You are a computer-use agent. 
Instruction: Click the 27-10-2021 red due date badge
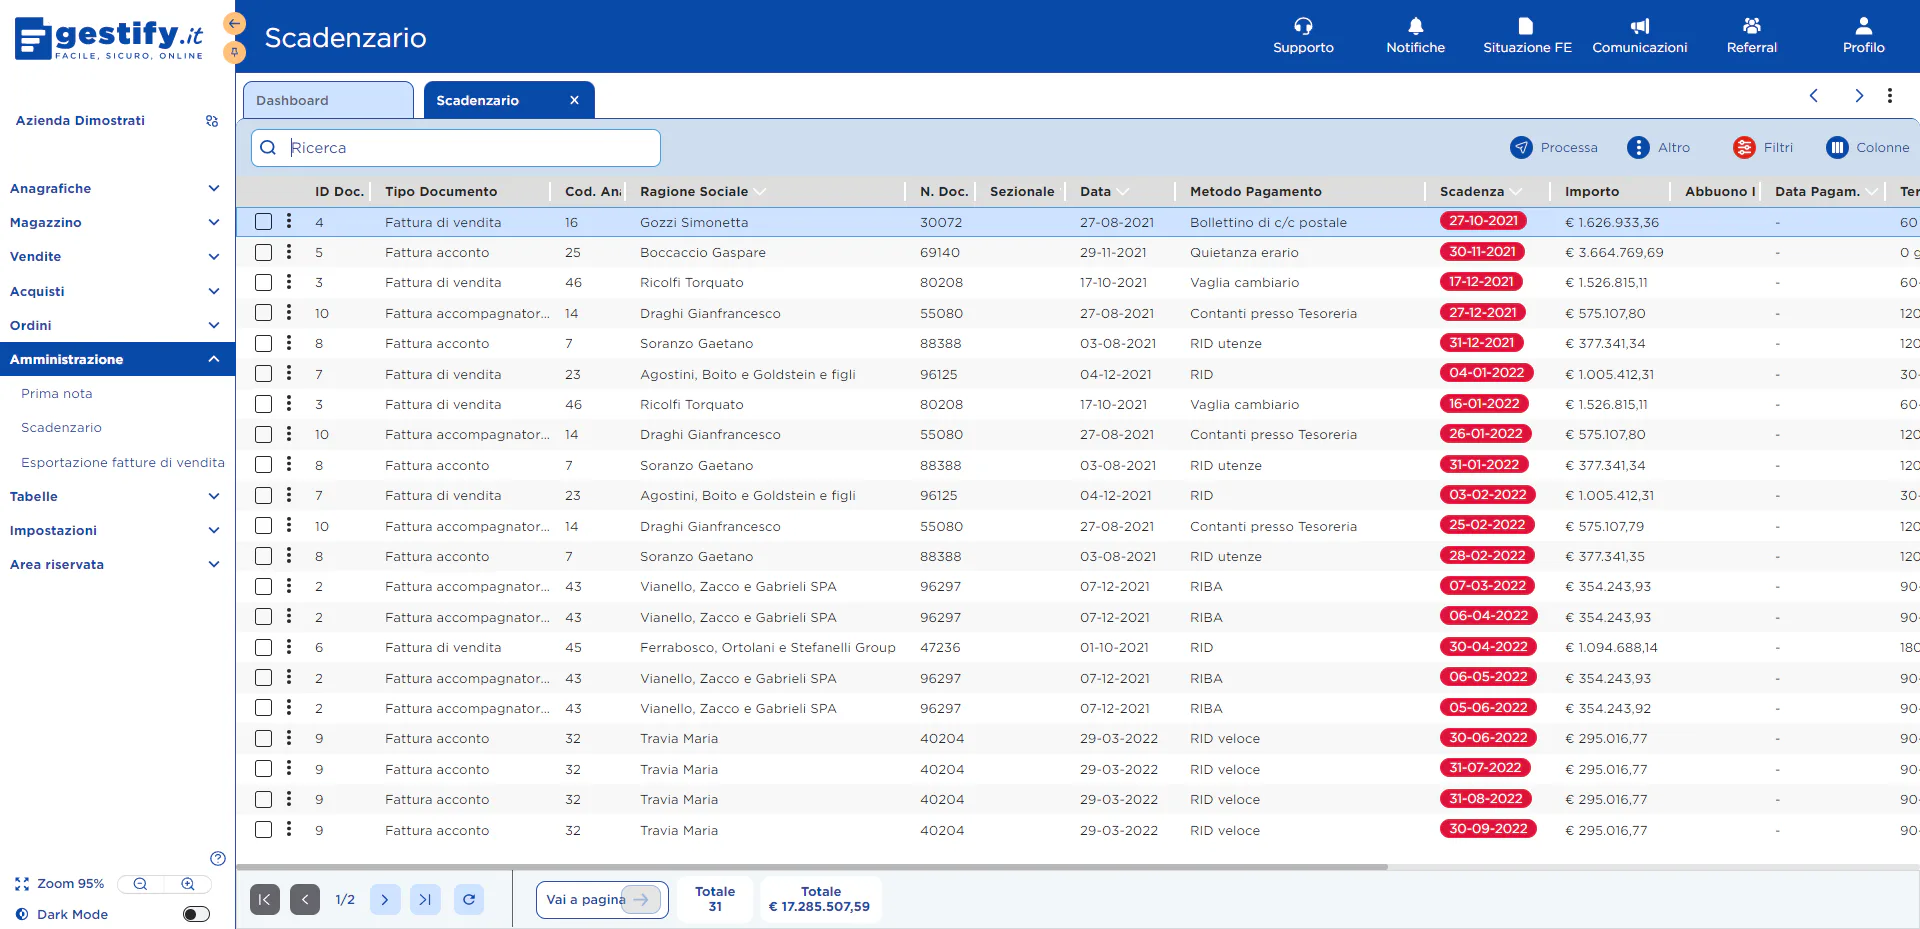click(x=1483, y=221)
